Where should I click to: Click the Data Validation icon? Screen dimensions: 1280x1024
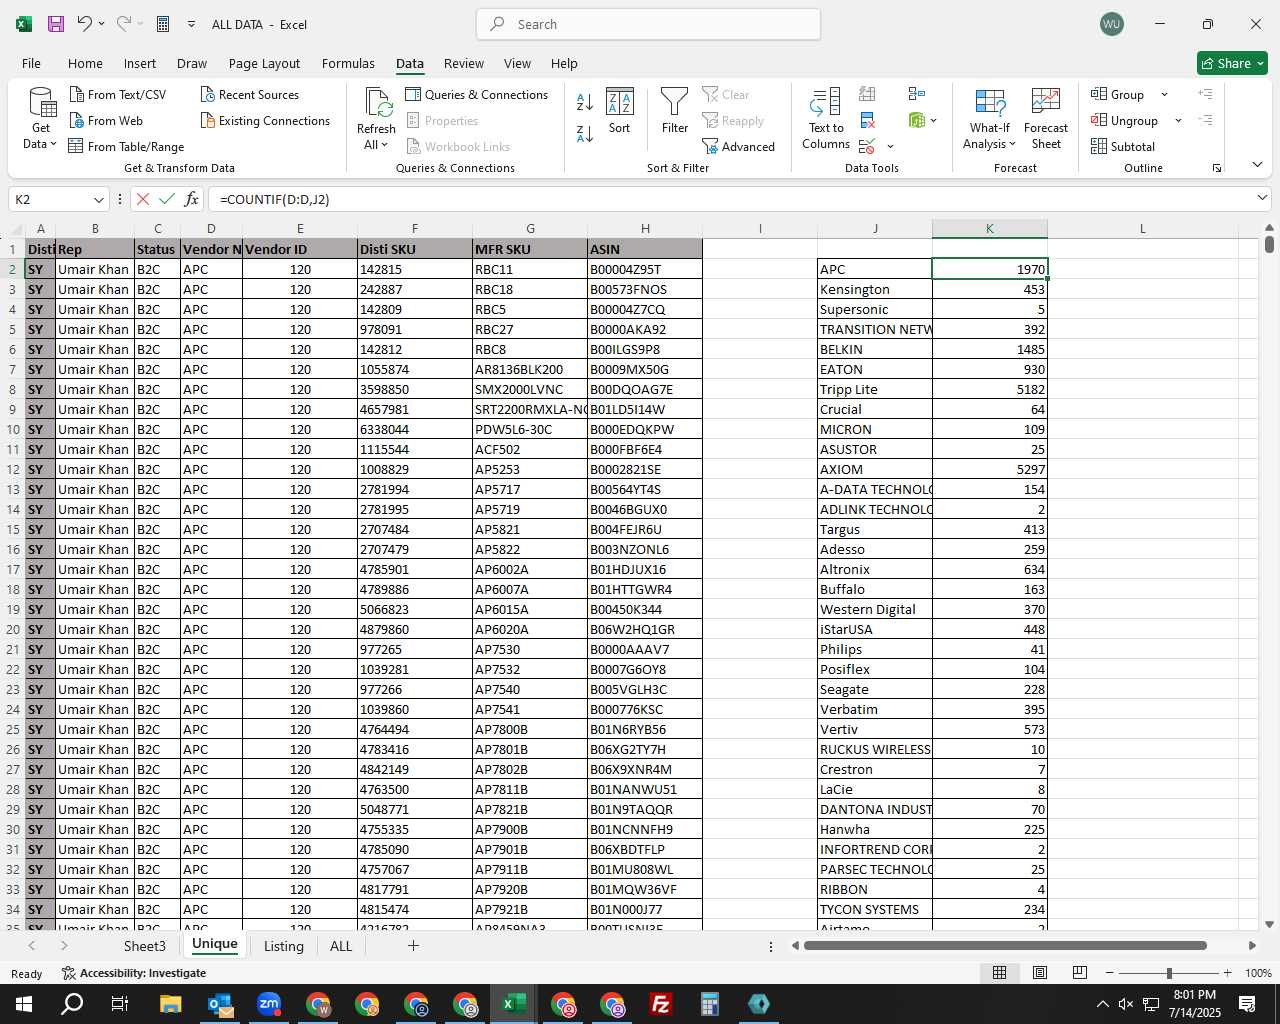point(866,146)
